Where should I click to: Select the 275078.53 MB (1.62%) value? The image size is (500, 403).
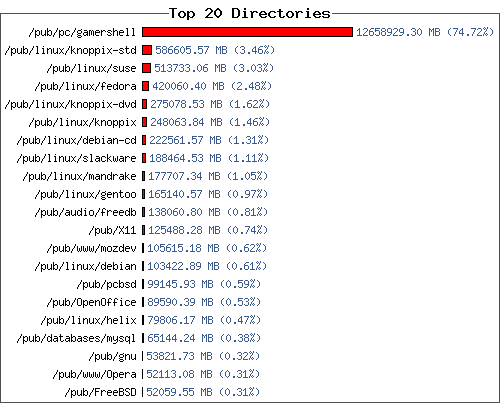click(x=210, y=104)
